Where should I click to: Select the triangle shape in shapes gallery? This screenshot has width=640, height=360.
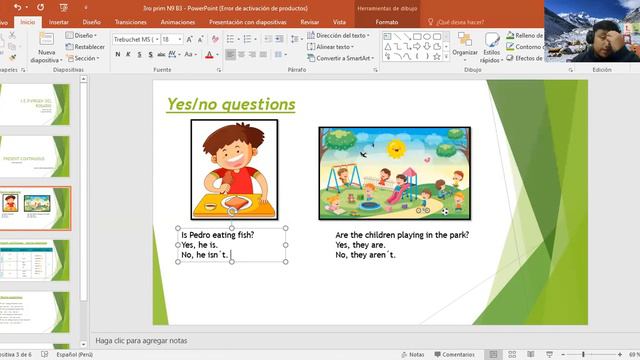(x=387, y=47)
